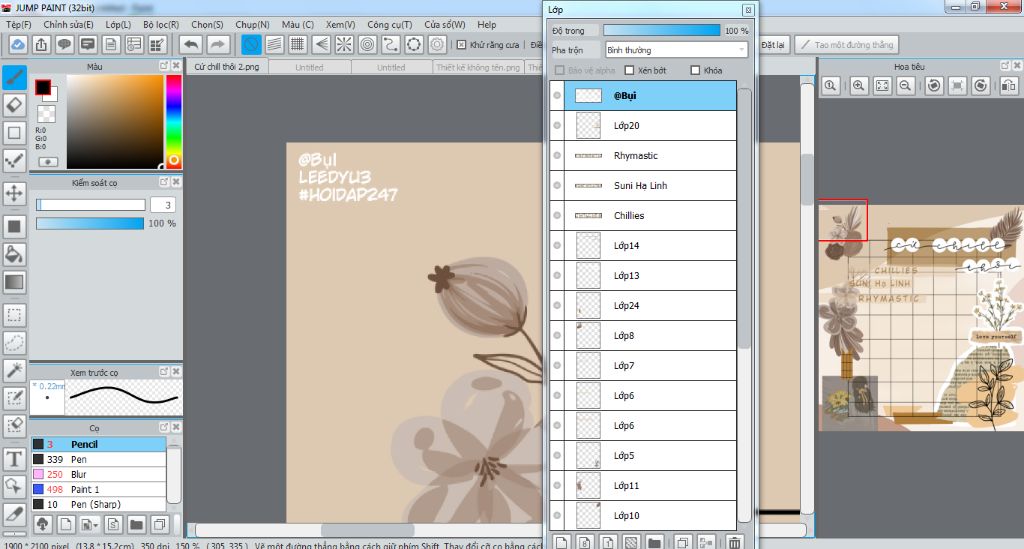This screenshot has height=549, width=1024.
Task: Click the cloud save icon
Action: click(18, 44)
